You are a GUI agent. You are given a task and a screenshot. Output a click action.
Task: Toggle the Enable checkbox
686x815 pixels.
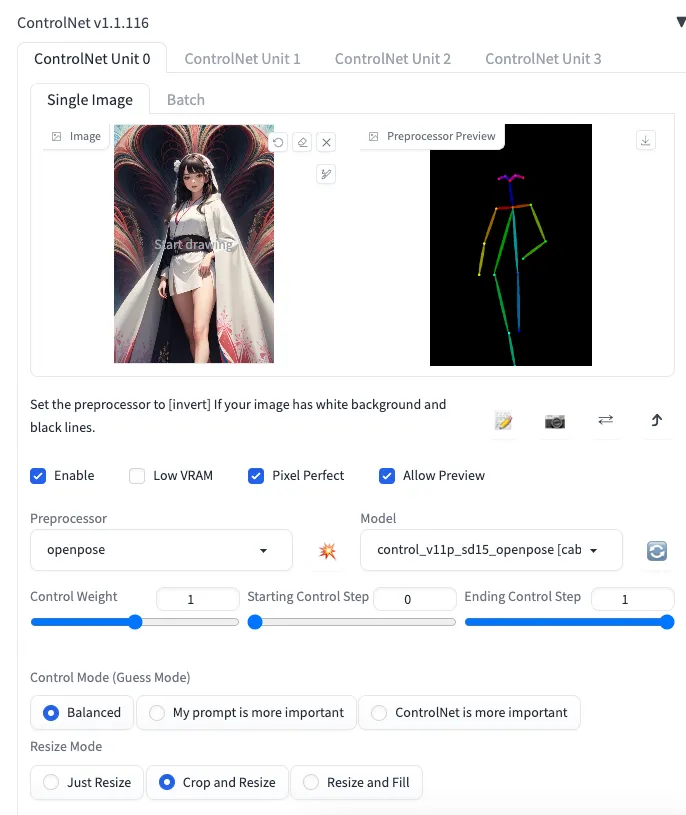click(x=38, y=476)
